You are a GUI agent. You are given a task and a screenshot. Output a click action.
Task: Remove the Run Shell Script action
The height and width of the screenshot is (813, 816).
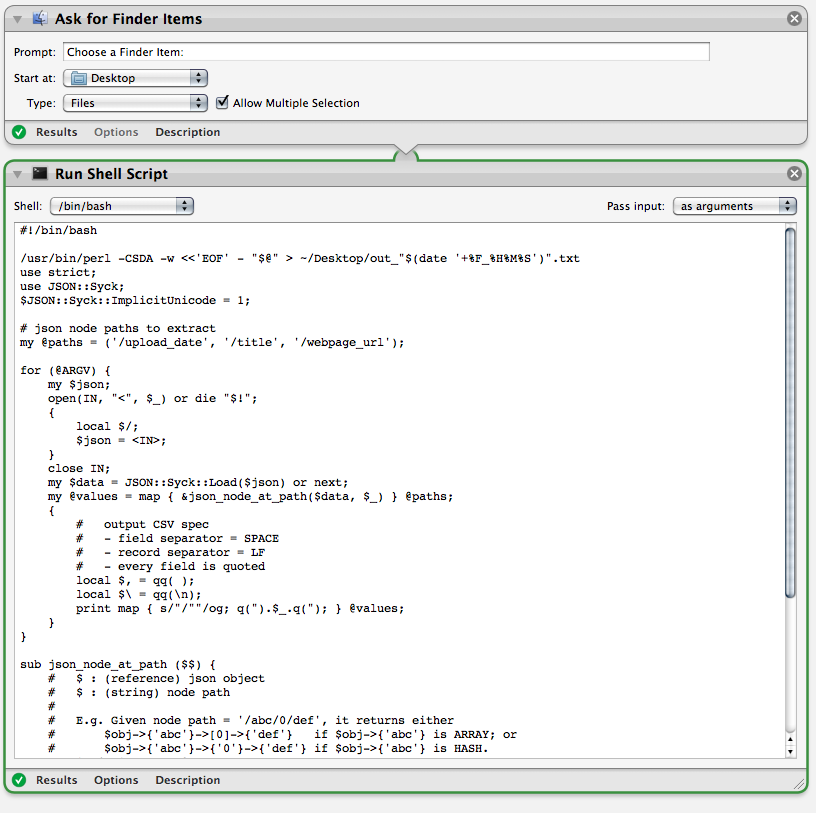(x=794, y=173)
